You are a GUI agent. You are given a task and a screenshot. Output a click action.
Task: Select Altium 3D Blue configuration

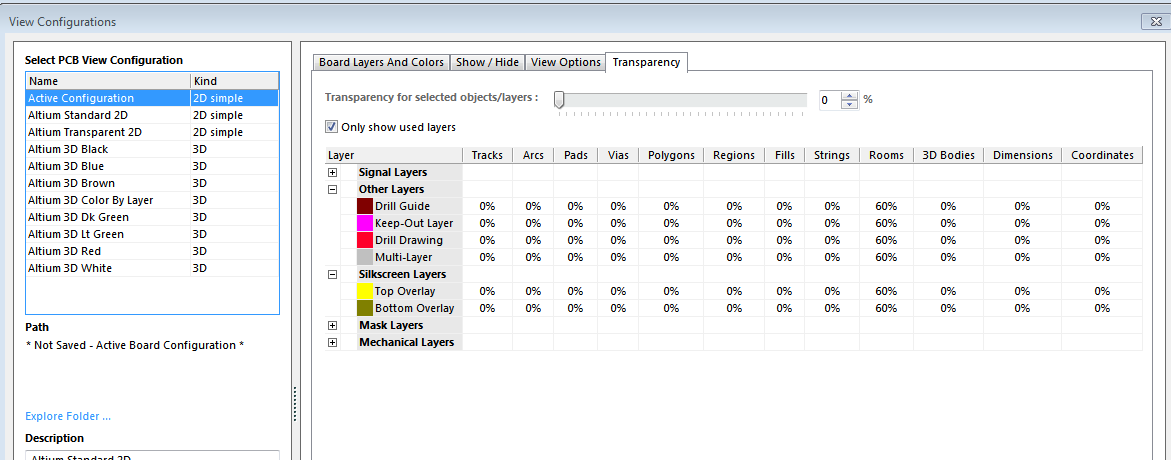point(152,167)
